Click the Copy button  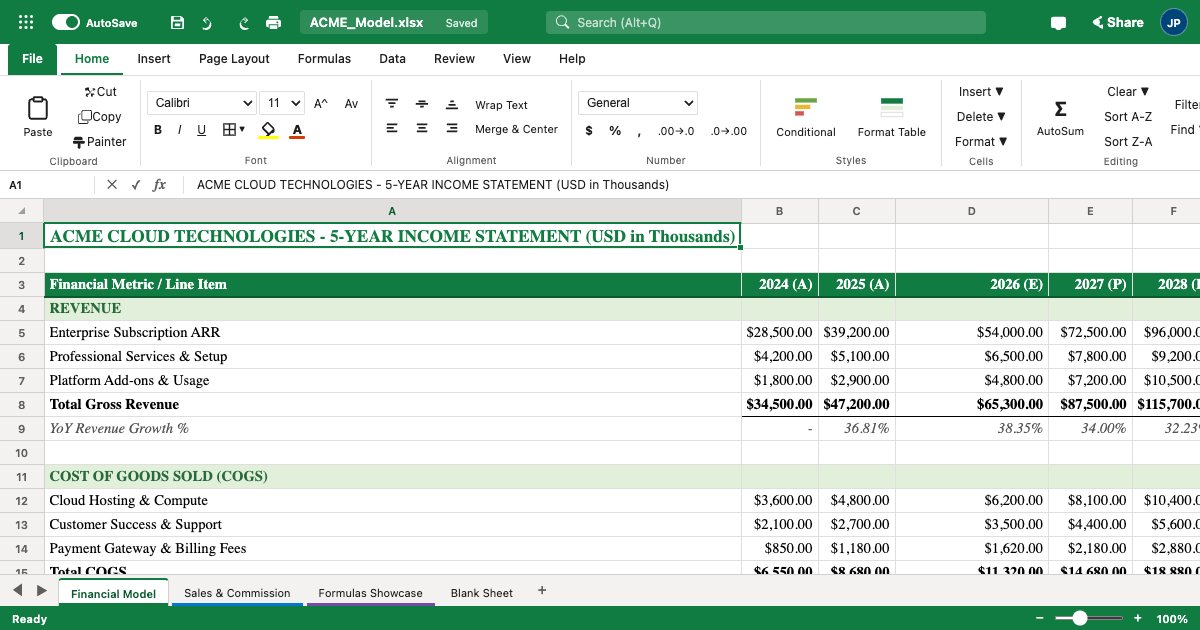[x=100, y=117]
